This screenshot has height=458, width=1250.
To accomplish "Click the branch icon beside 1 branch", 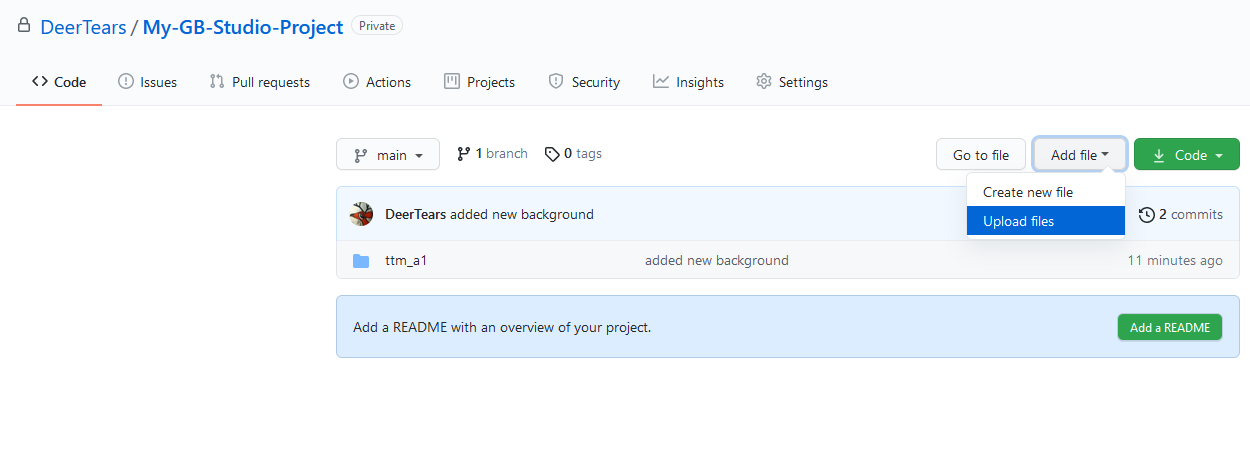I will click(463, 154).
